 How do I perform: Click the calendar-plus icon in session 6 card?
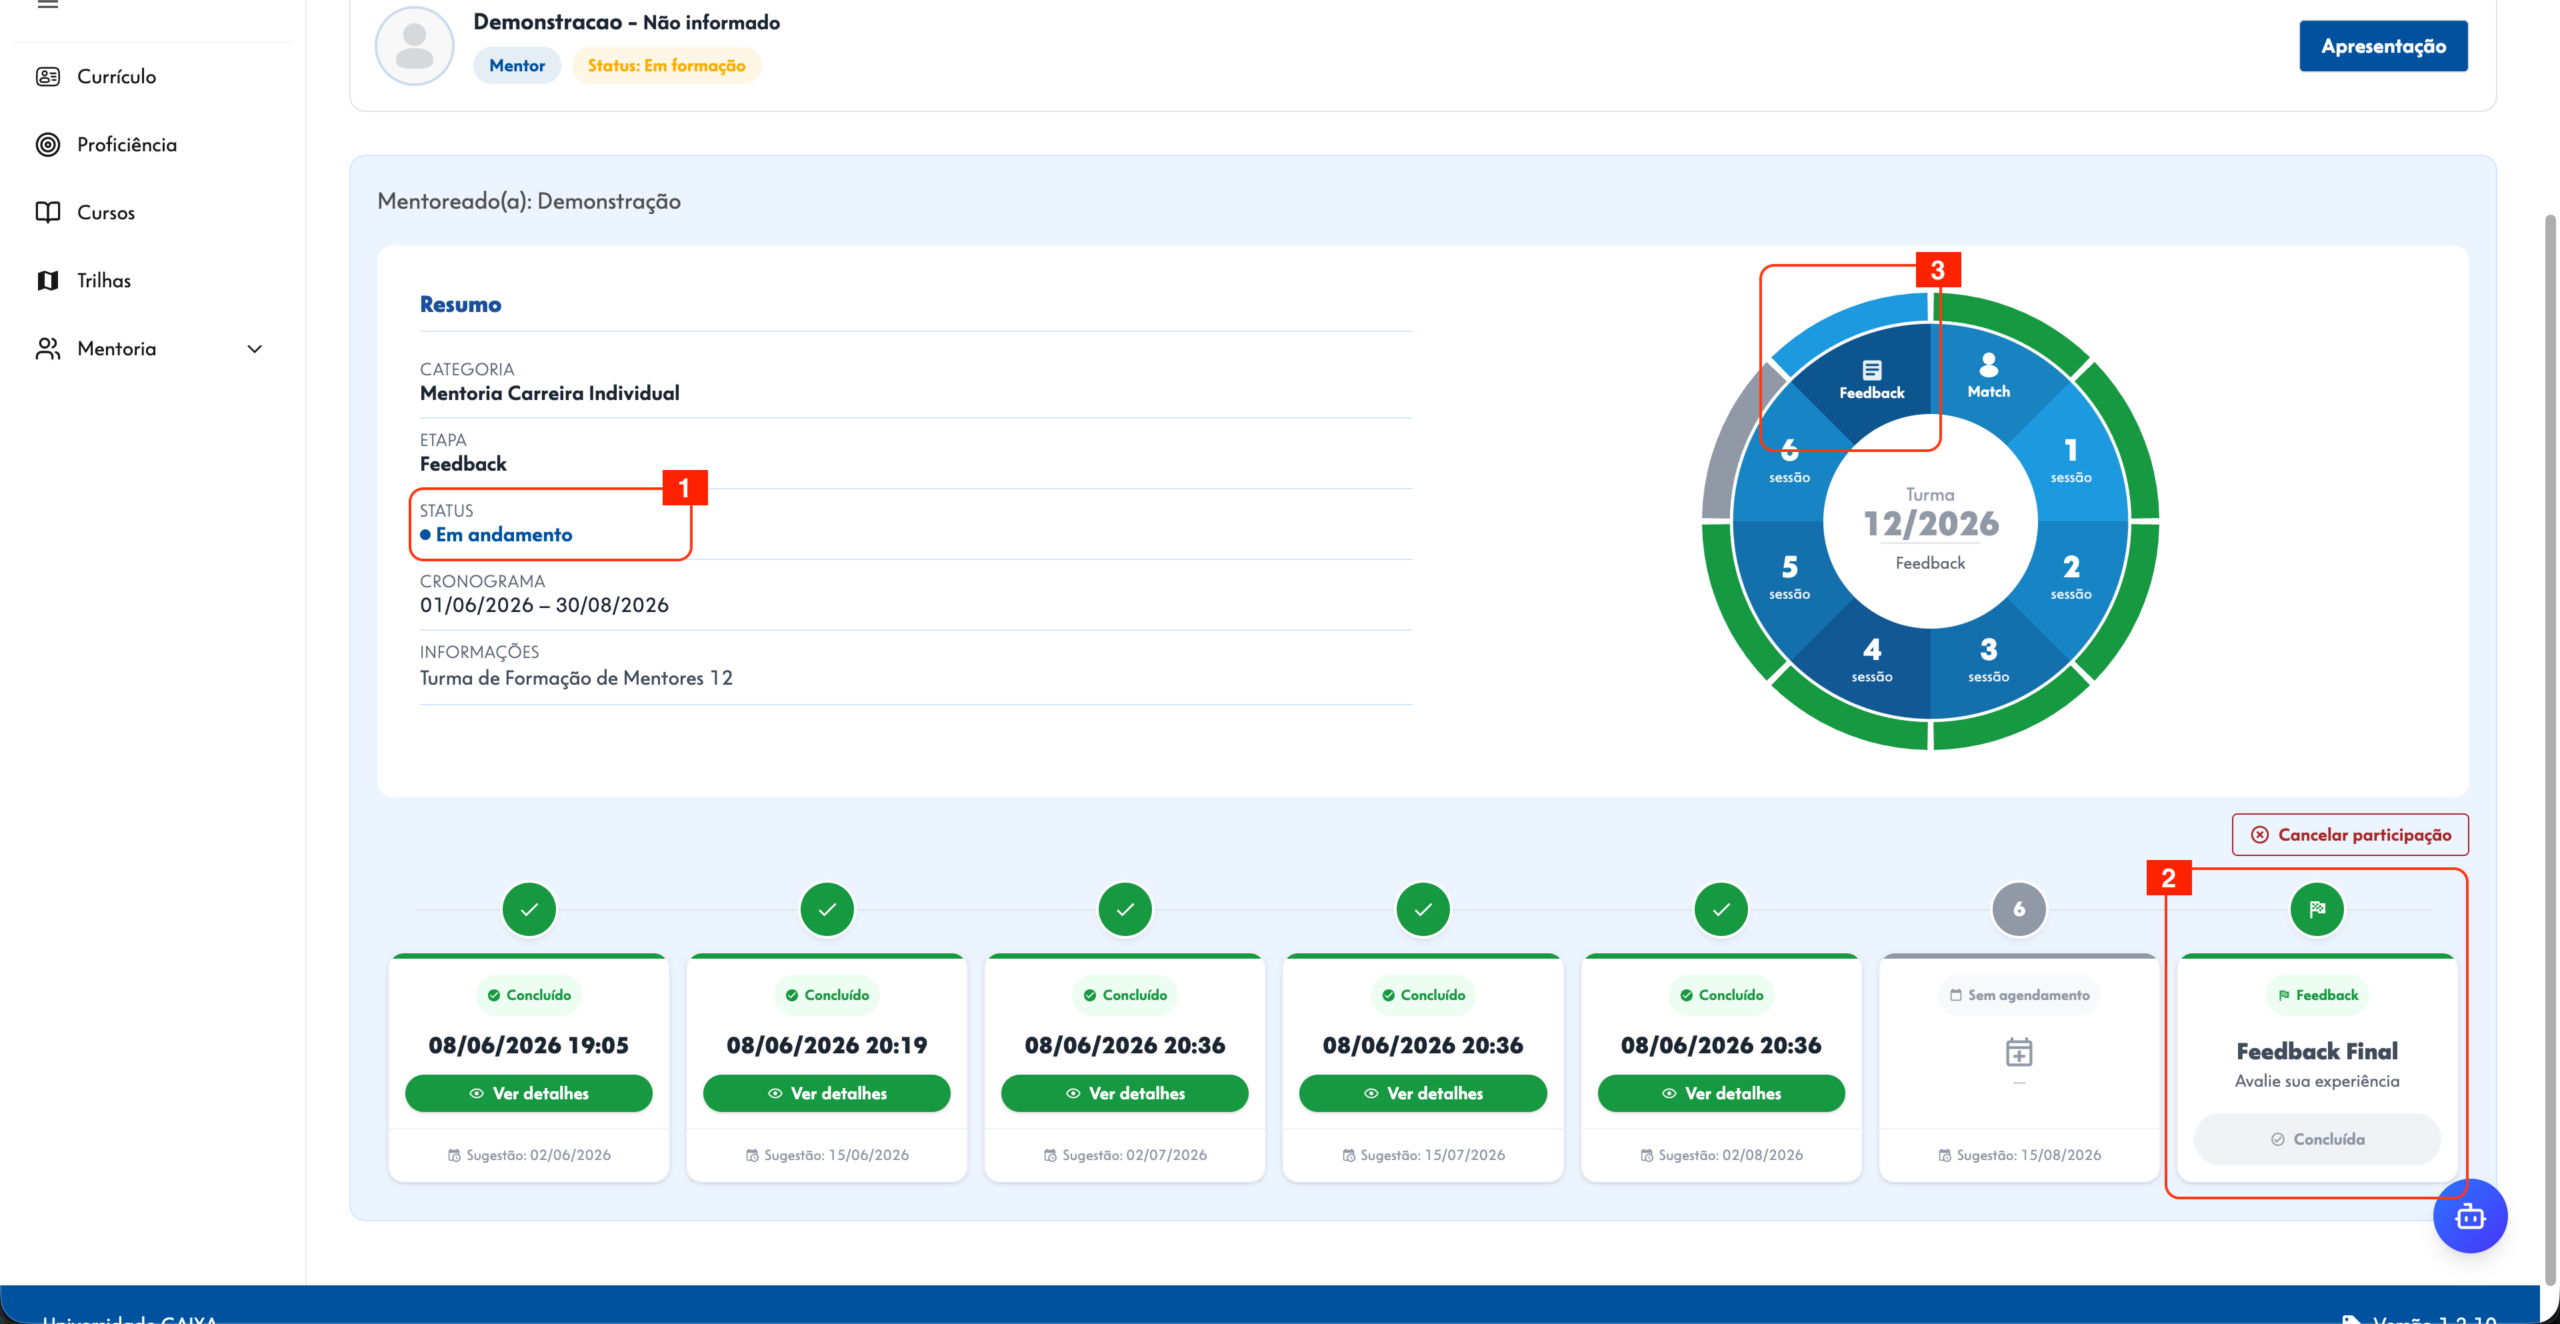coord(2019,1052)
